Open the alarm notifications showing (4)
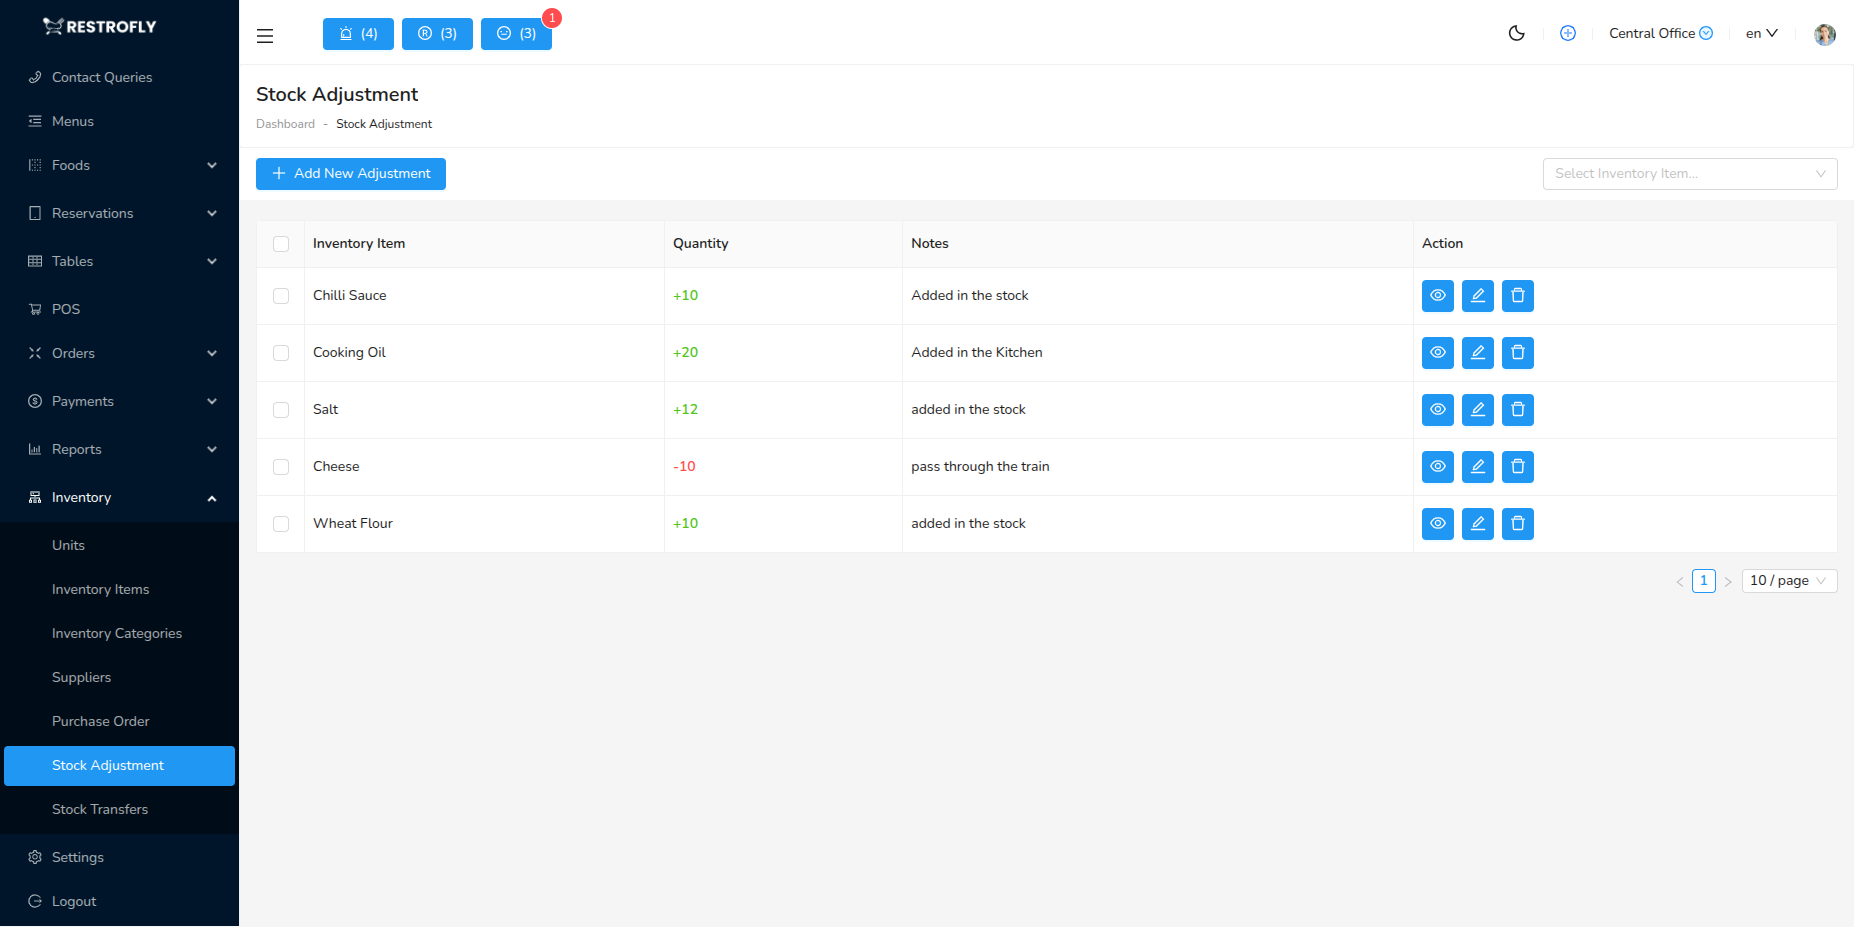Viewport: 1854px width, 927px height. click(357, 33)
